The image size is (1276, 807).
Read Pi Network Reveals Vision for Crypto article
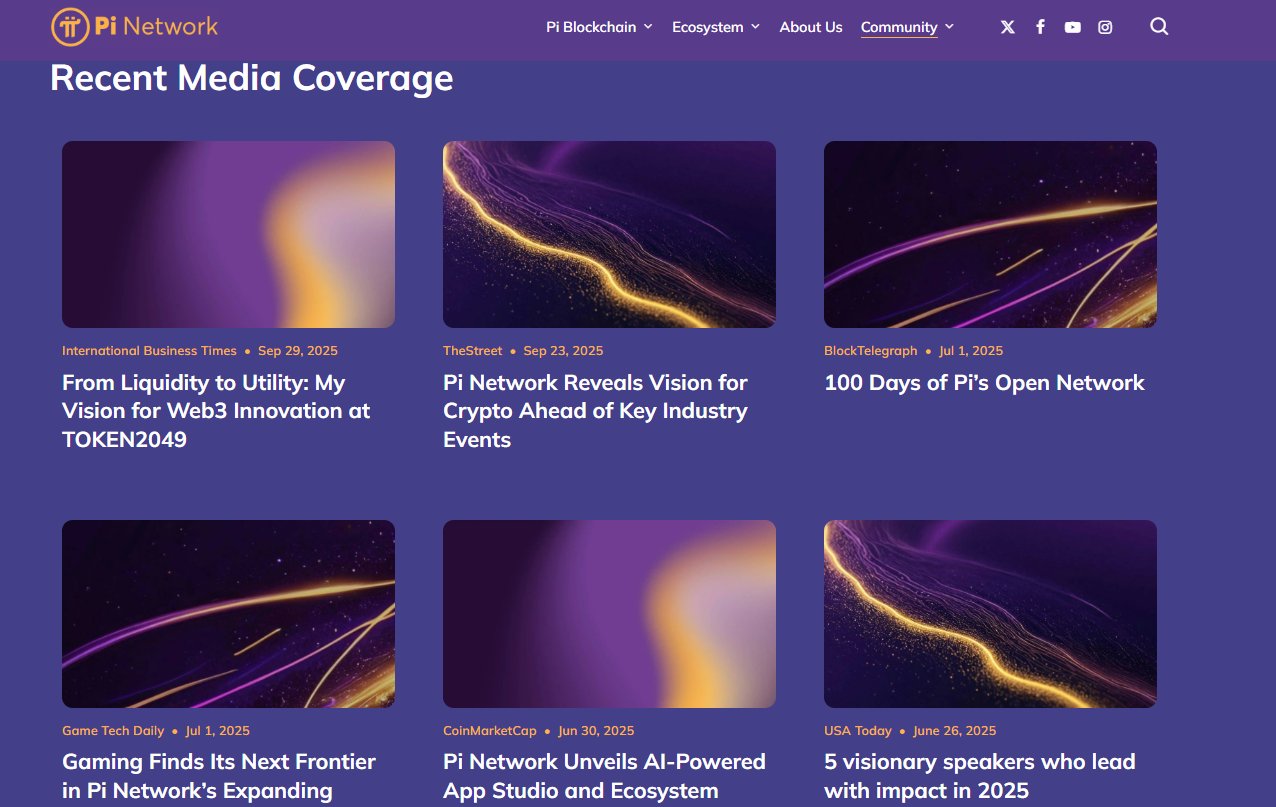[595, 411]
